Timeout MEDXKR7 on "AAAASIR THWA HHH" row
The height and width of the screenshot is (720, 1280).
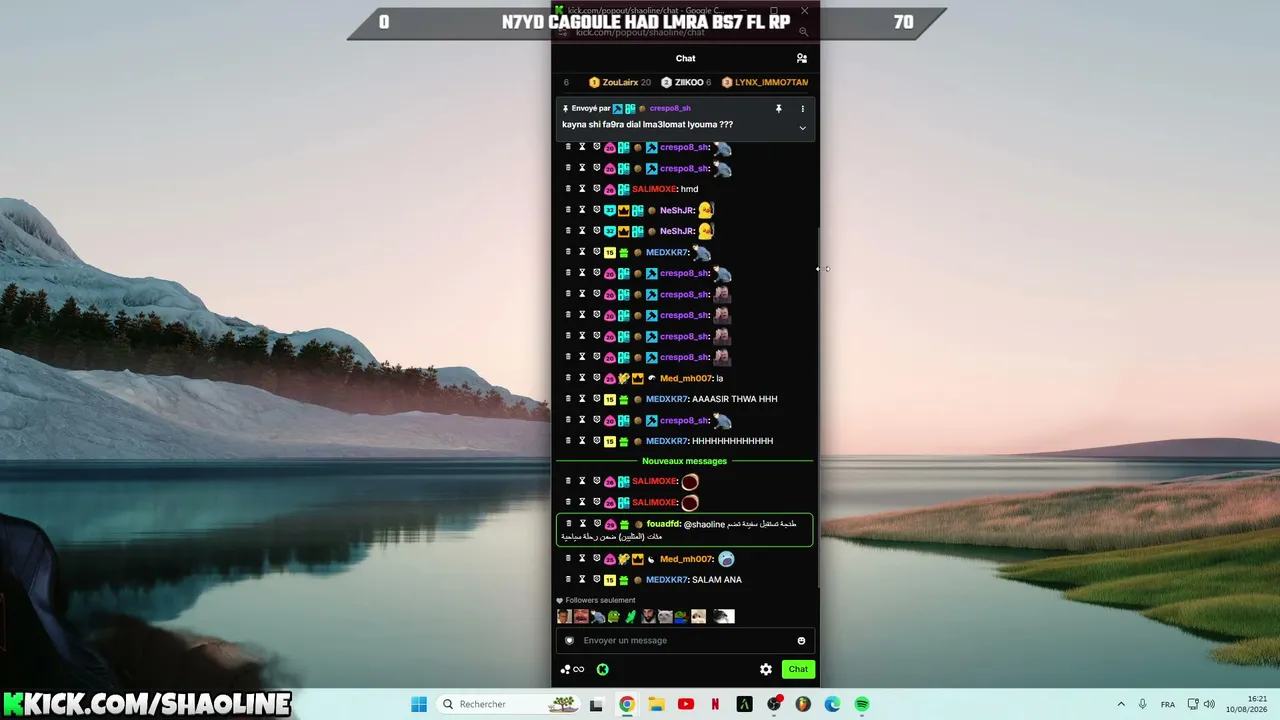(582, 399)
